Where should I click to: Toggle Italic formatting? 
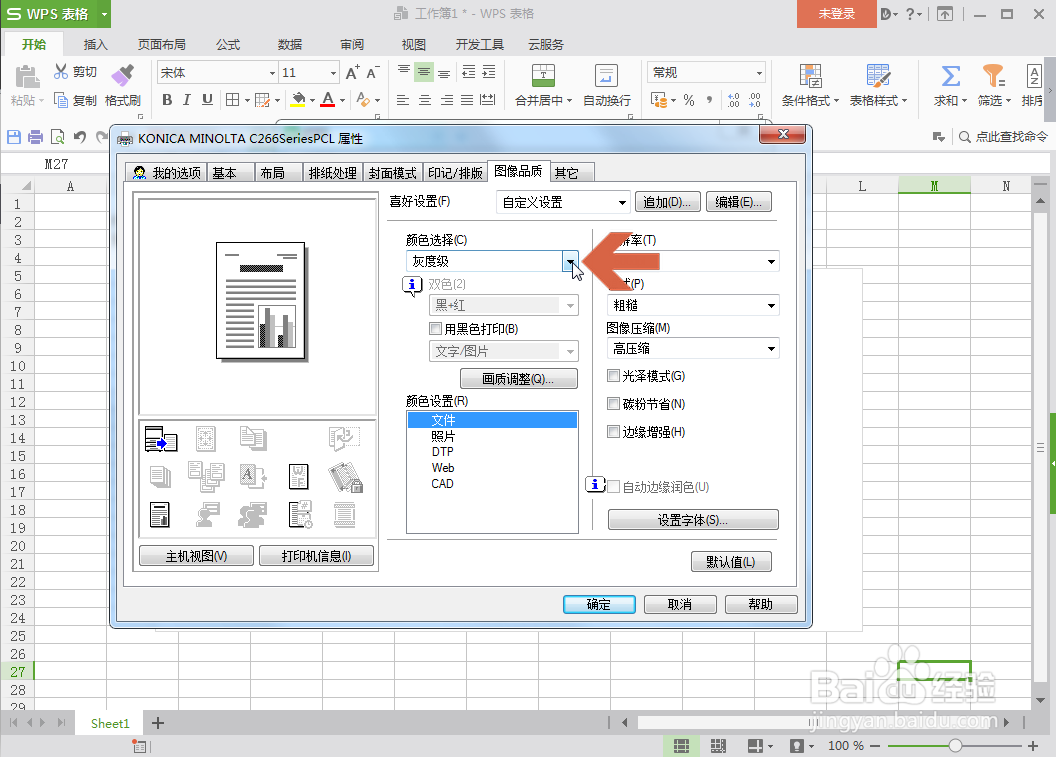(187, 100)
